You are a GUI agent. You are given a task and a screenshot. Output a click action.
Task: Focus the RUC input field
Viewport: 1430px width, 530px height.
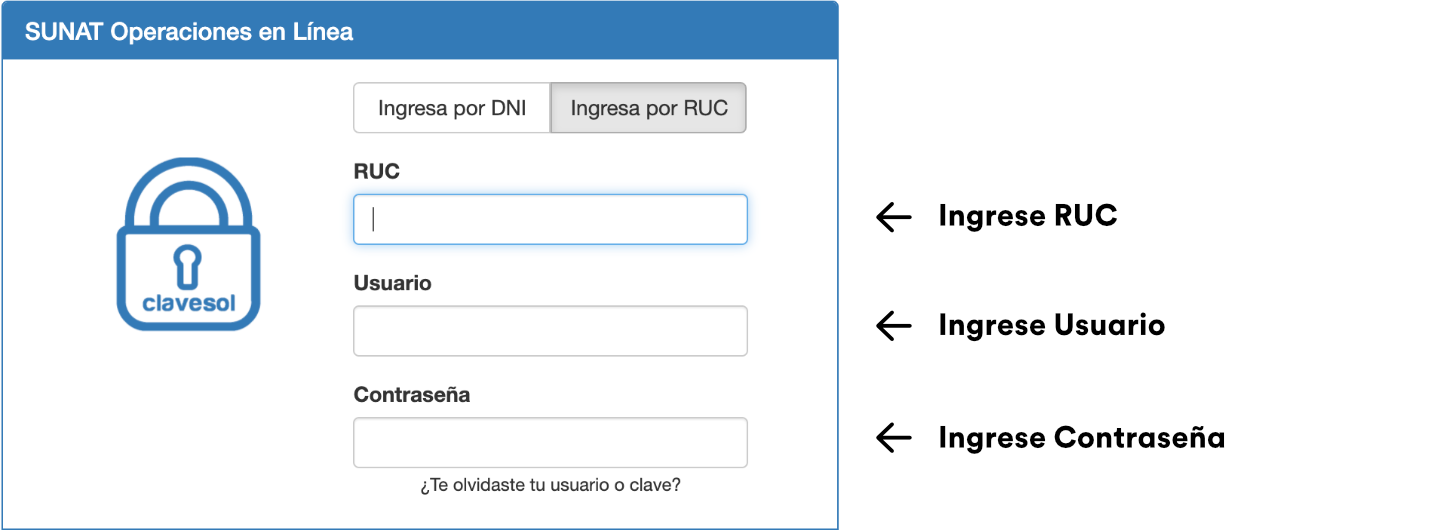550,219
